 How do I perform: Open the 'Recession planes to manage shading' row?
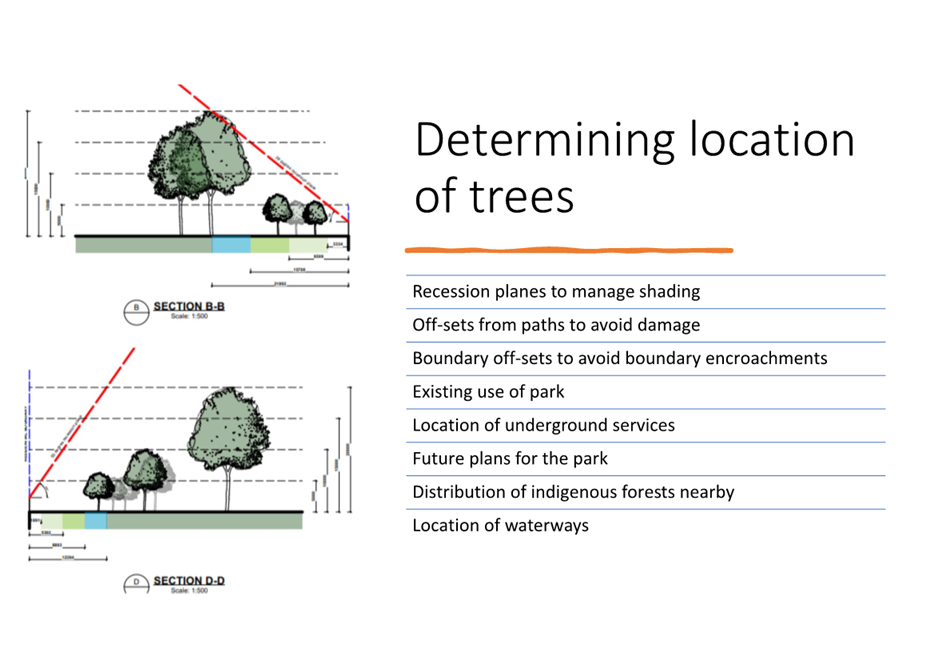(556, 291)
